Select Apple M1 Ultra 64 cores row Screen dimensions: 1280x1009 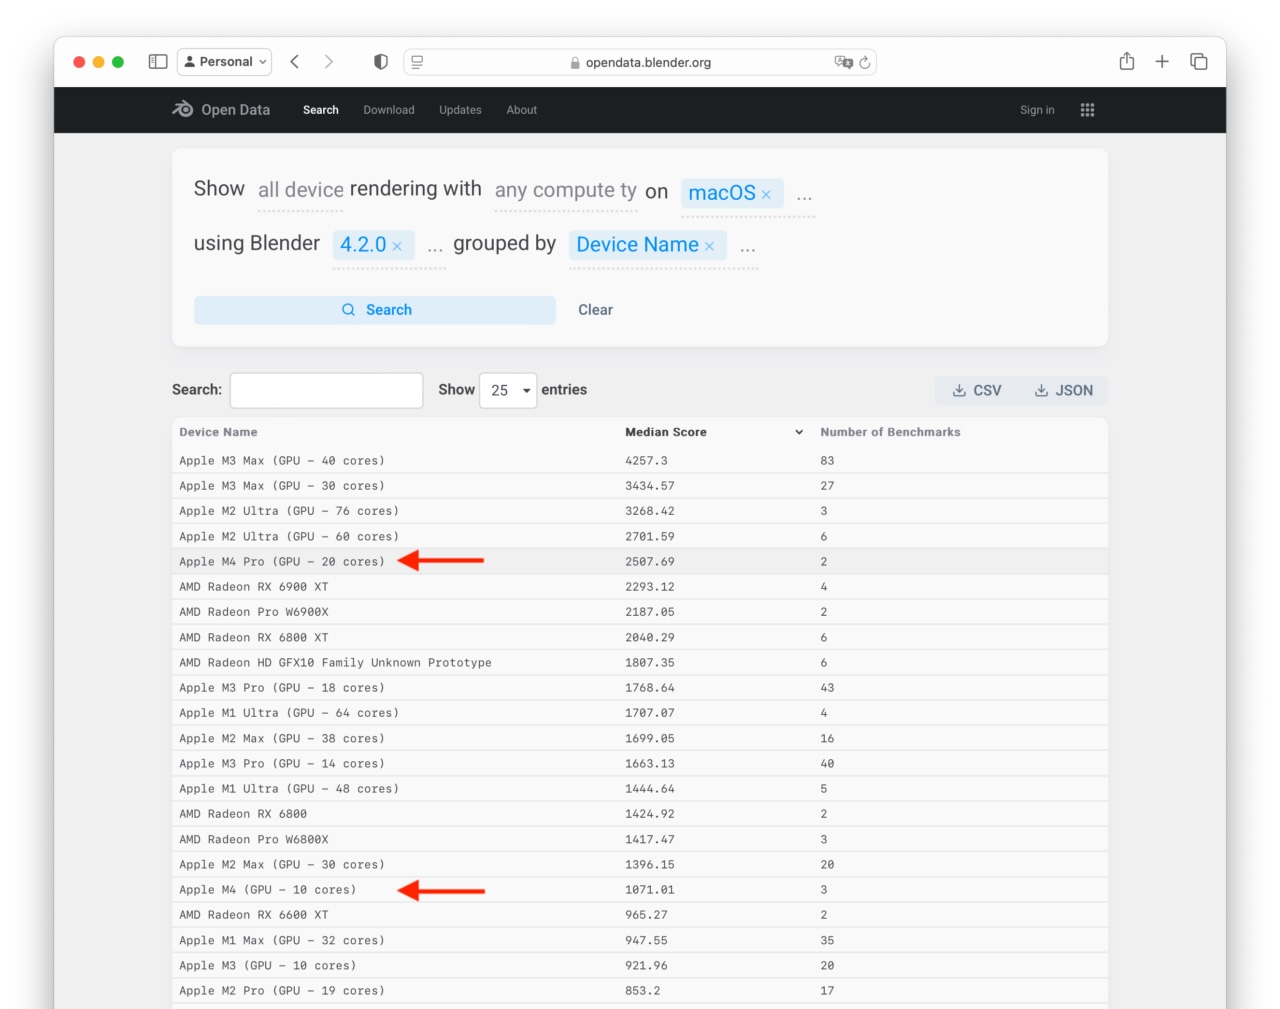click(640, 713)
